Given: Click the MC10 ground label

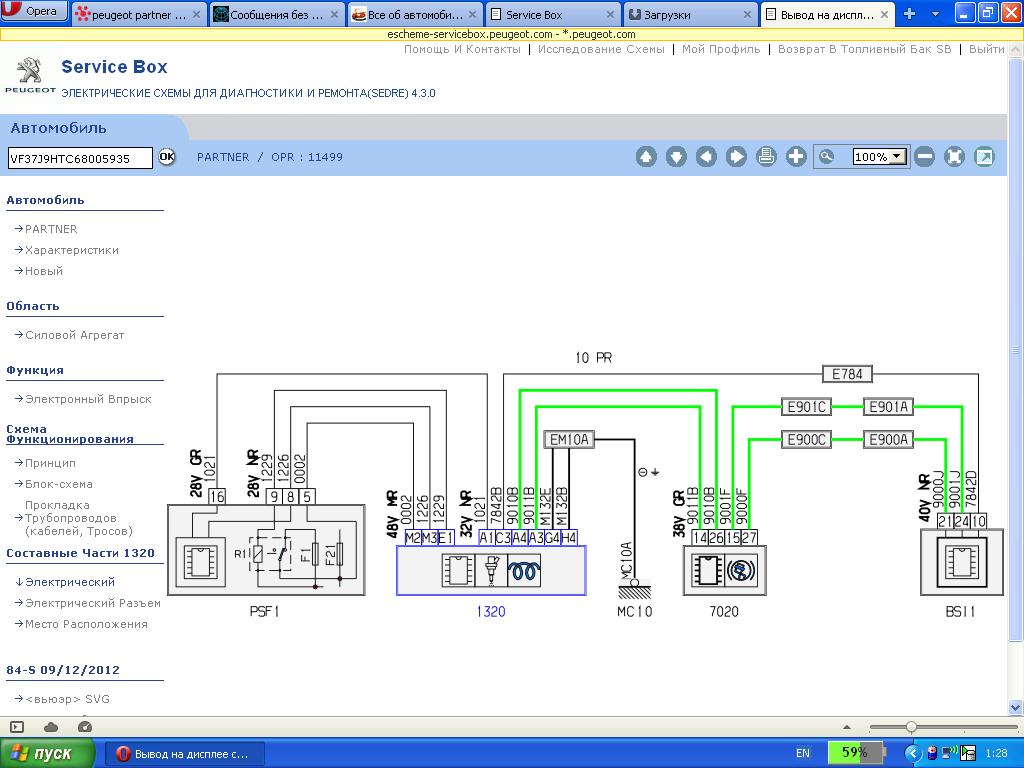Looking at the screenshot, I should pyautogui.click(x=634, y=611).
